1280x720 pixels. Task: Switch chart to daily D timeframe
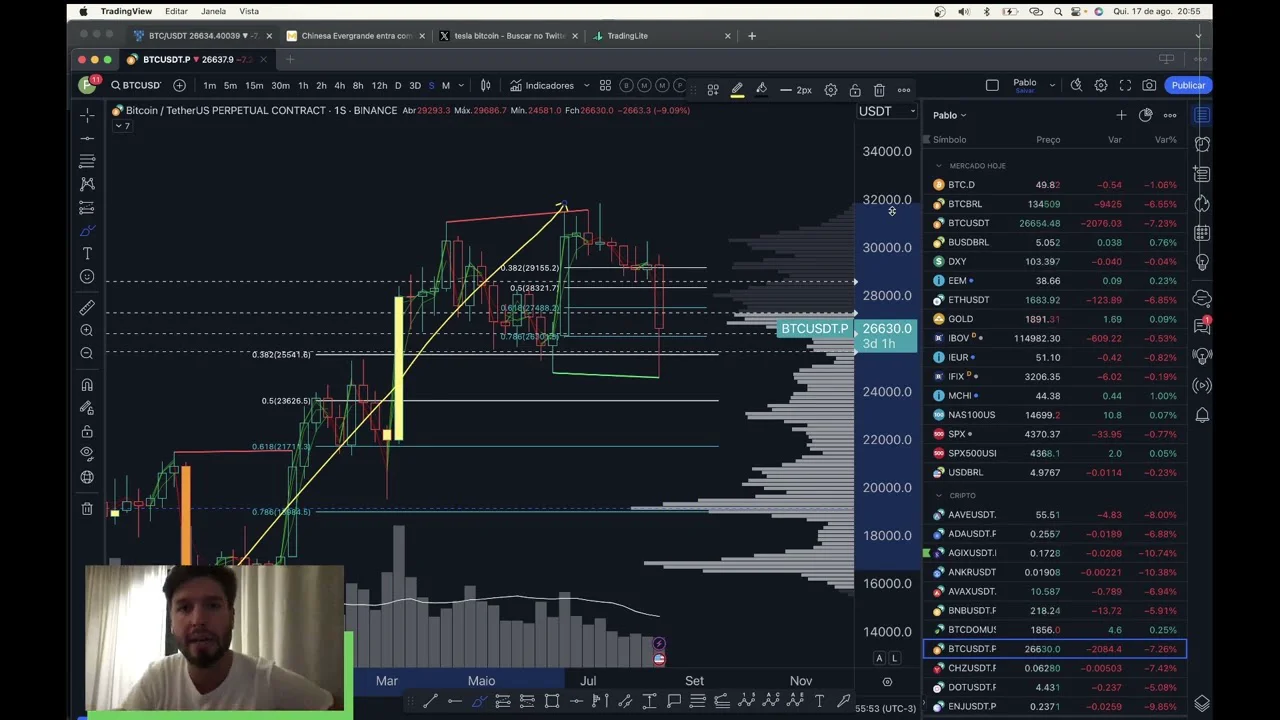click(x=398, y=86)
